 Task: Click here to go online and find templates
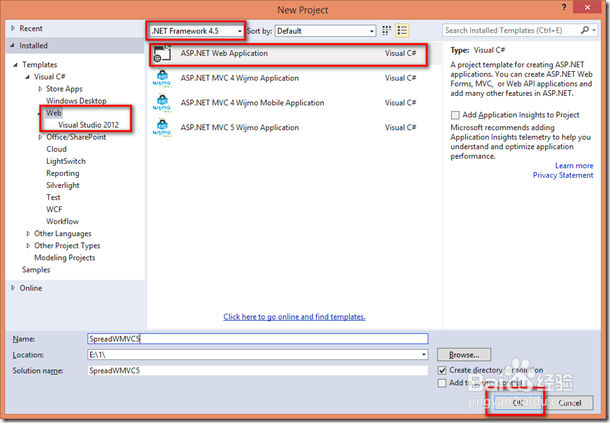(x=294, y=317)
